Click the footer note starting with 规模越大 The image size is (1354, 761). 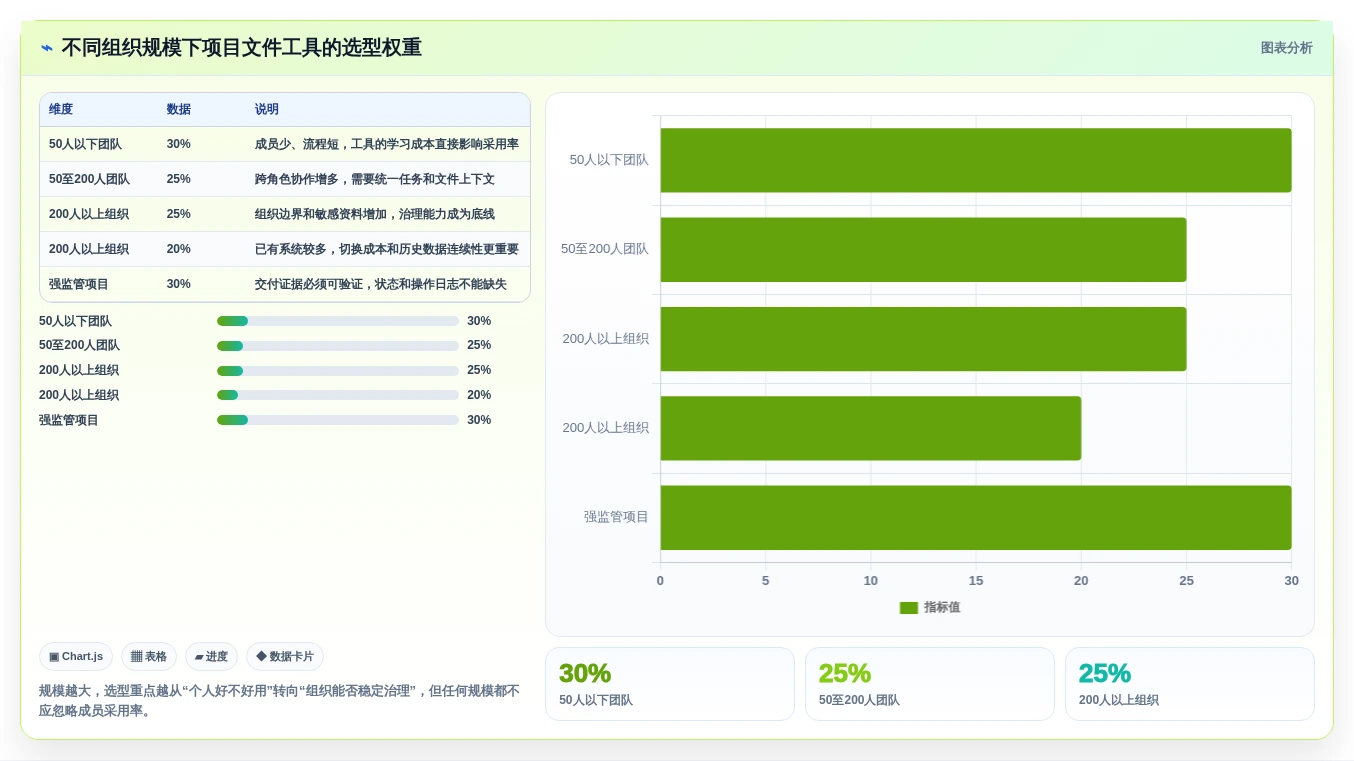[280, 701]
